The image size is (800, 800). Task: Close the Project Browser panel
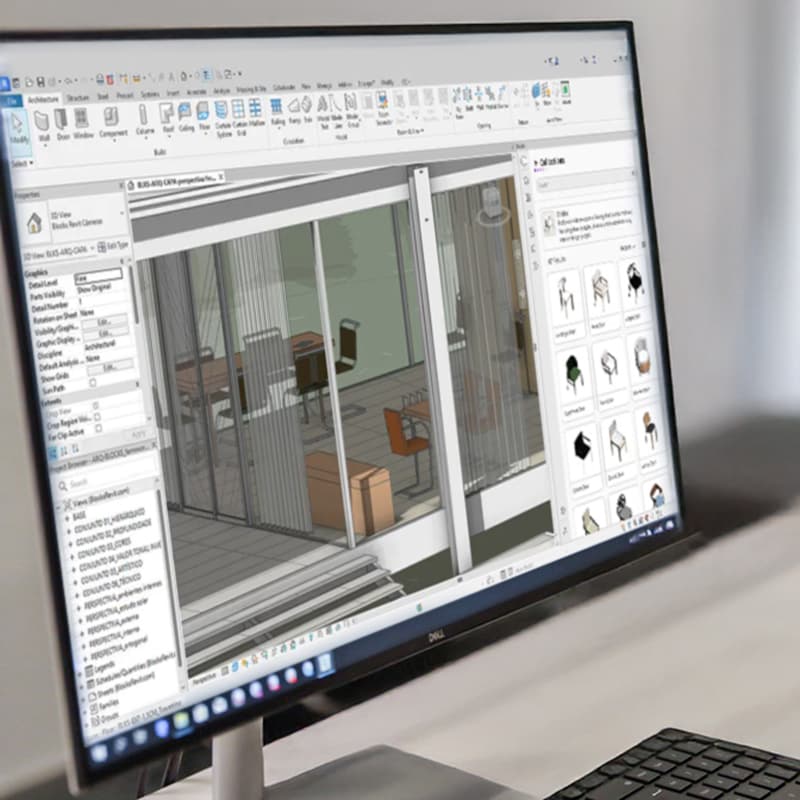click(x=154, y=445)
